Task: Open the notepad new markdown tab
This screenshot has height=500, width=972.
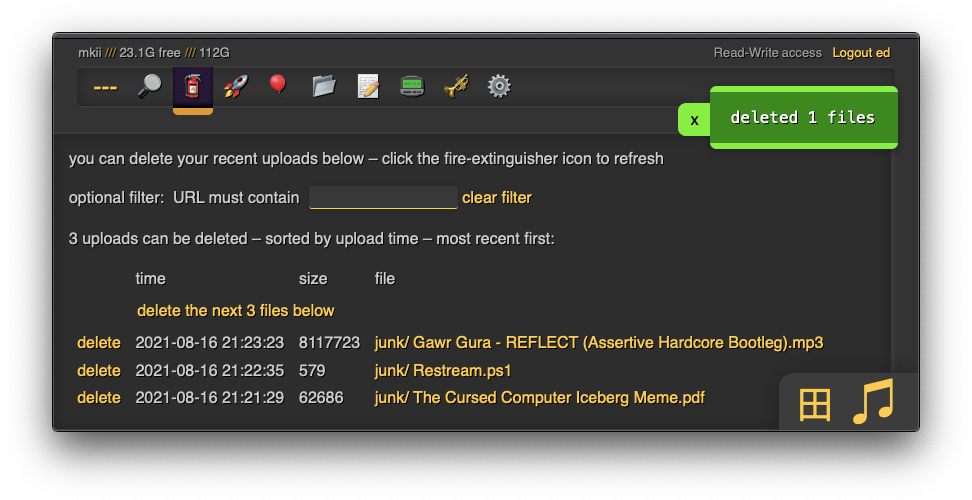Action: click(368, 87)
